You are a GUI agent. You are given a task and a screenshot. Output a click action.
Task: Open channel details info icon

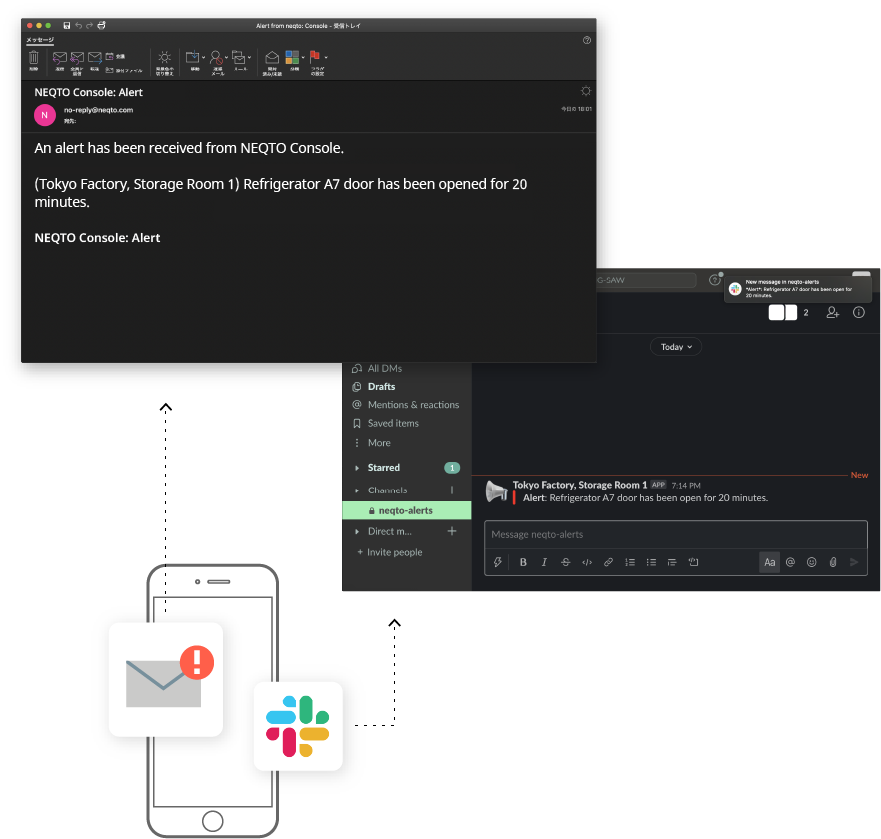pos(858,313)
